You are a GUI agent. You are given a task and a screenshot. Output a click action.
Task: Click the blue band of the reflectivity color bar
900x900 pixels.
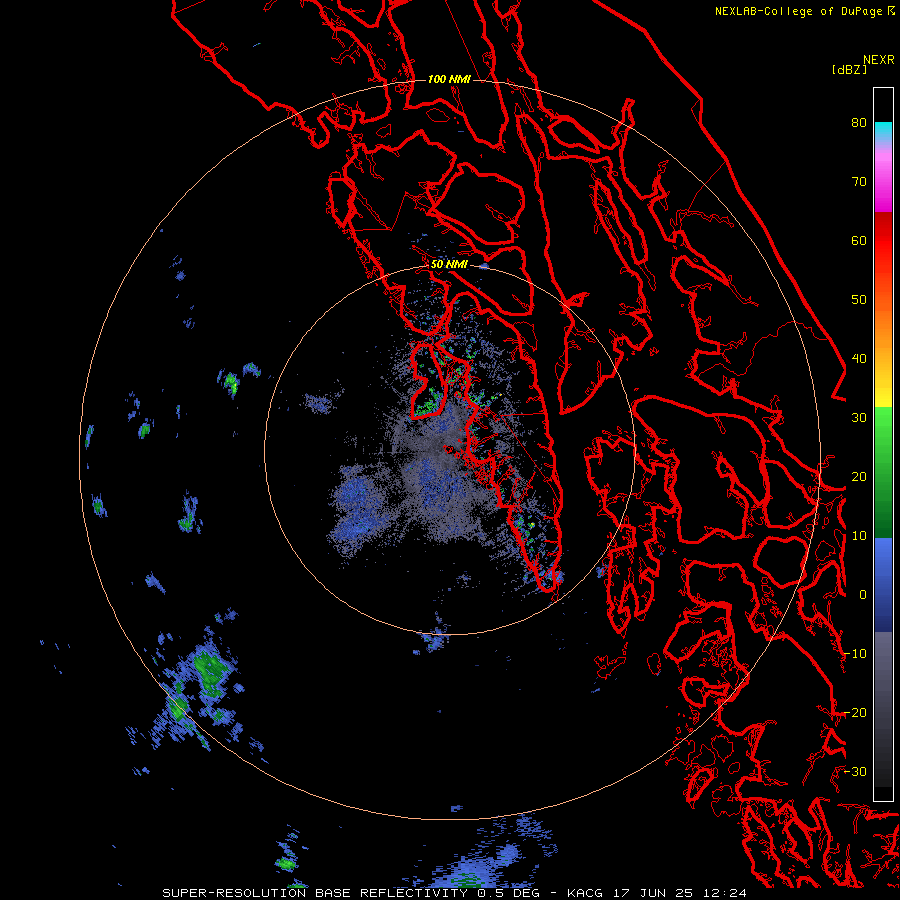click(x=883, y=585)
